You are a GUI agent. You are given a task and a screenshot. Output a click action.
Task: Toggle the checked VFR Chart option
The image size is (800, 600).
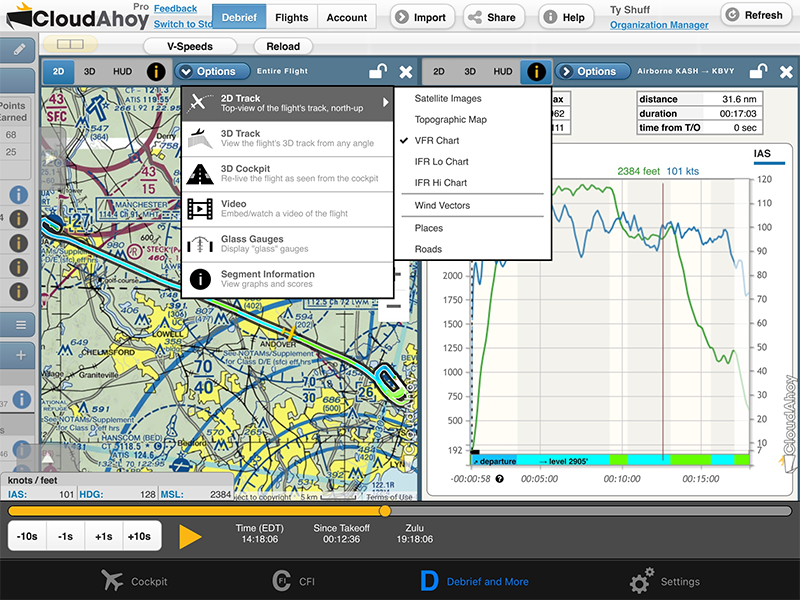pyautogui.click(x=436, y=140)
